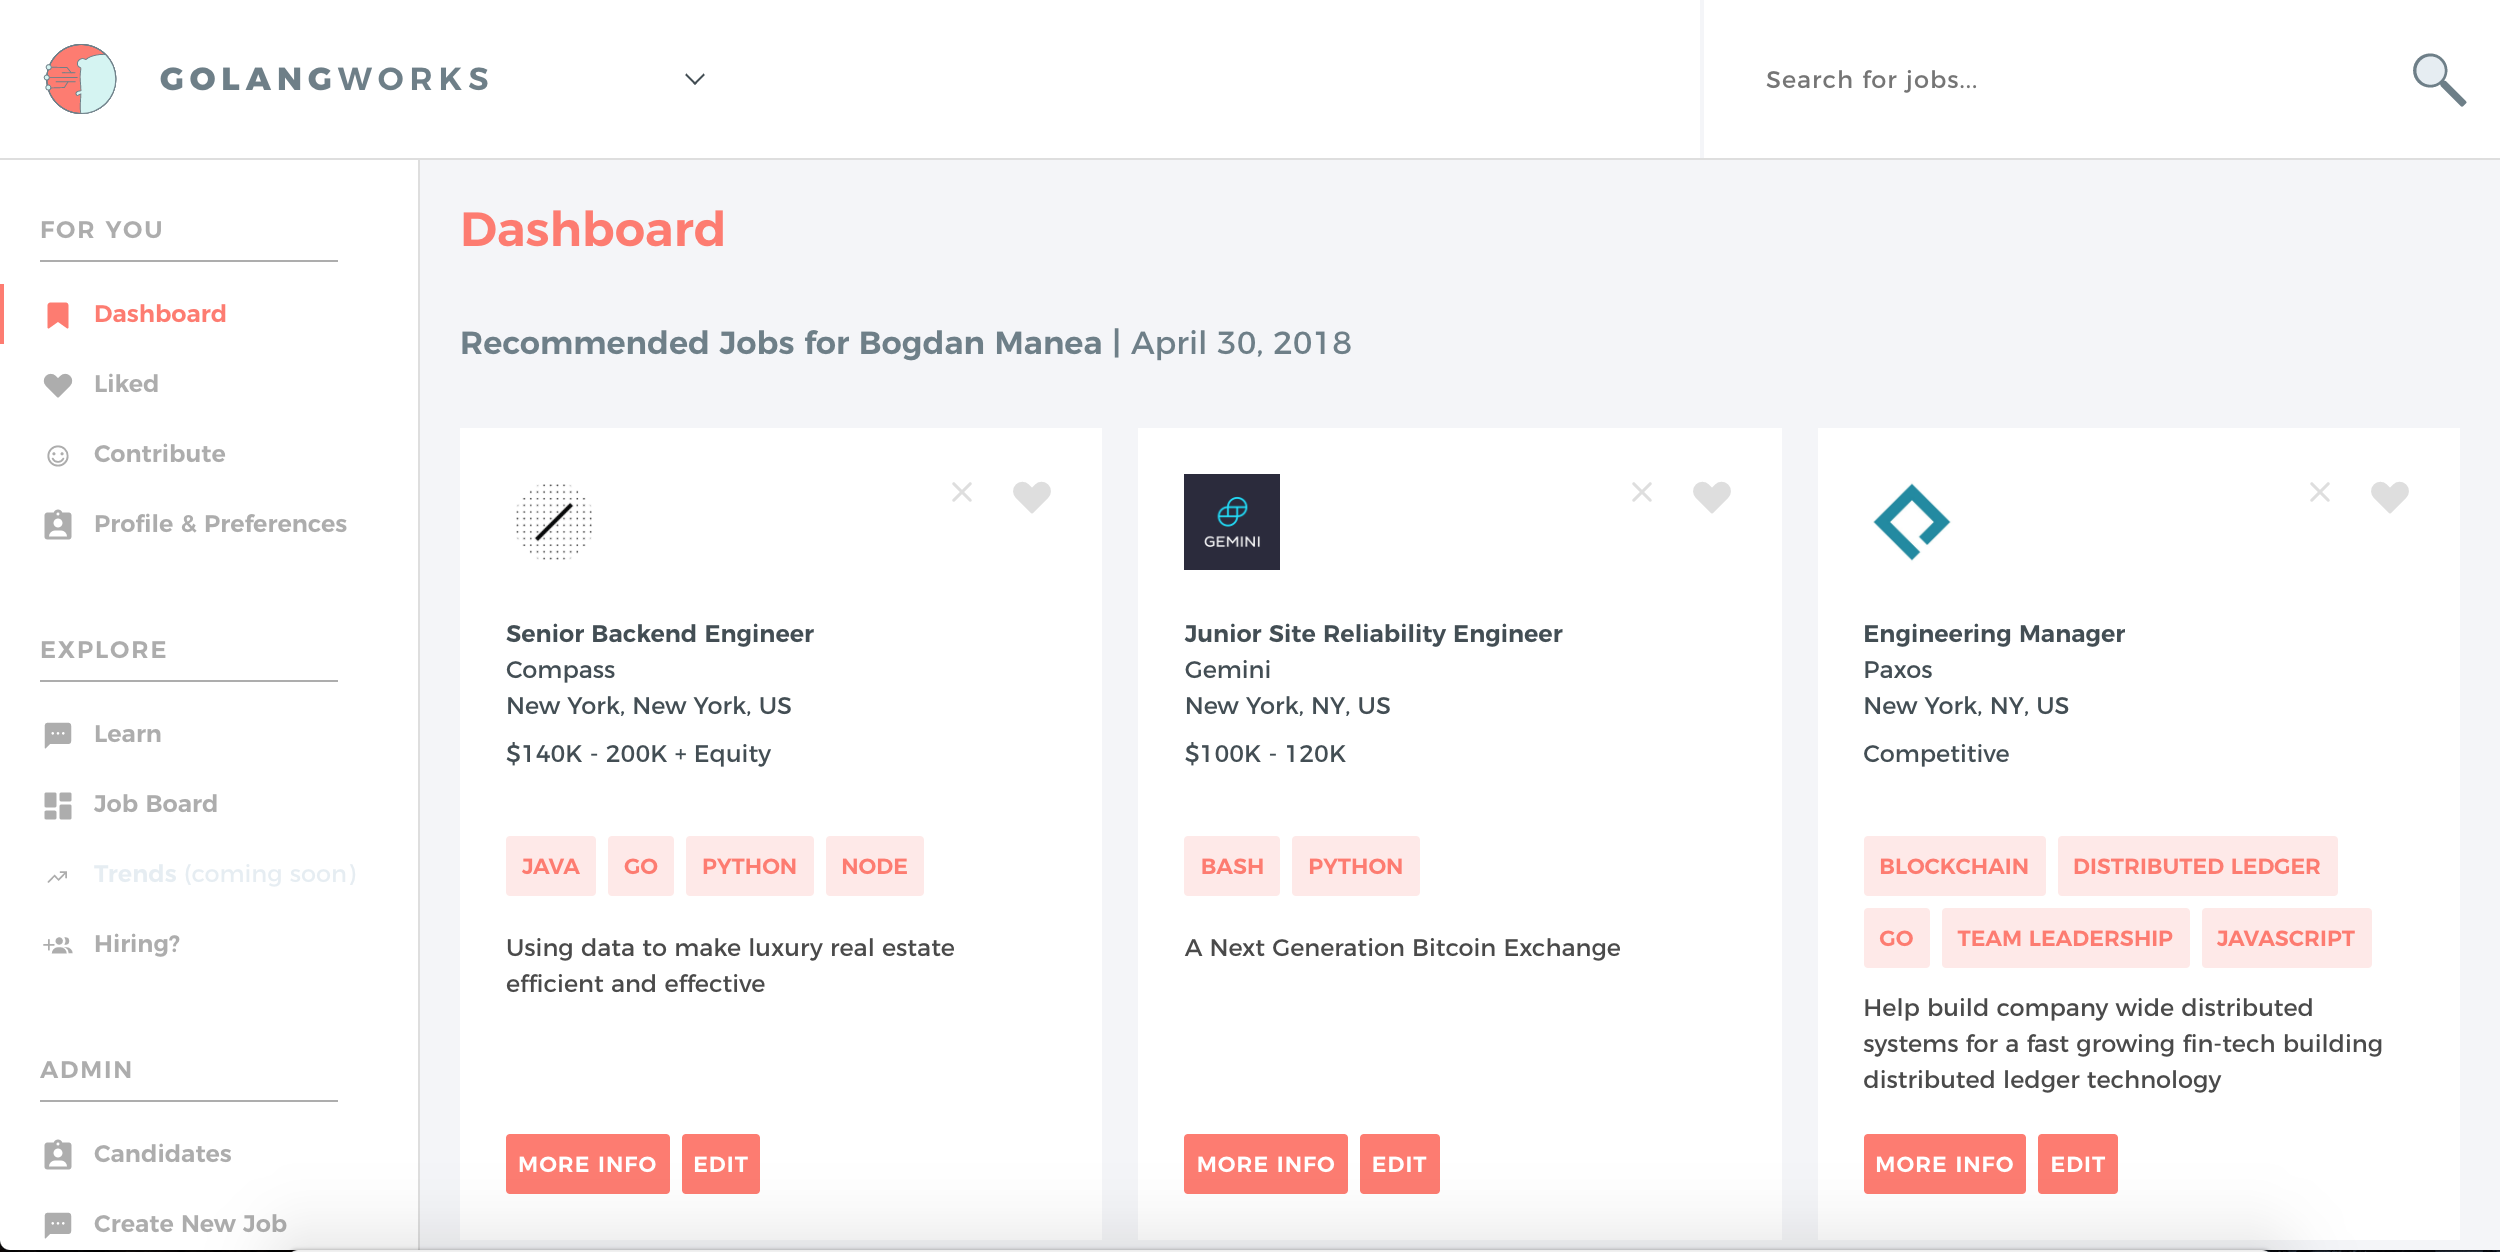Expand the GolangWorks header dropdown chevron
2500x1252 pixels.
click(x=695, y=79)
